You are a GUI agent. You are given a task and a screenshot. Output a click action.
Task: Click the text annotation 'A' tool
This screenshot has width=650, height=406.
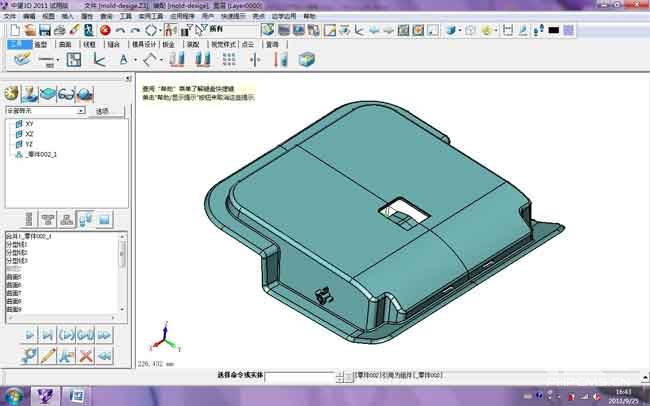click(124, 60)
